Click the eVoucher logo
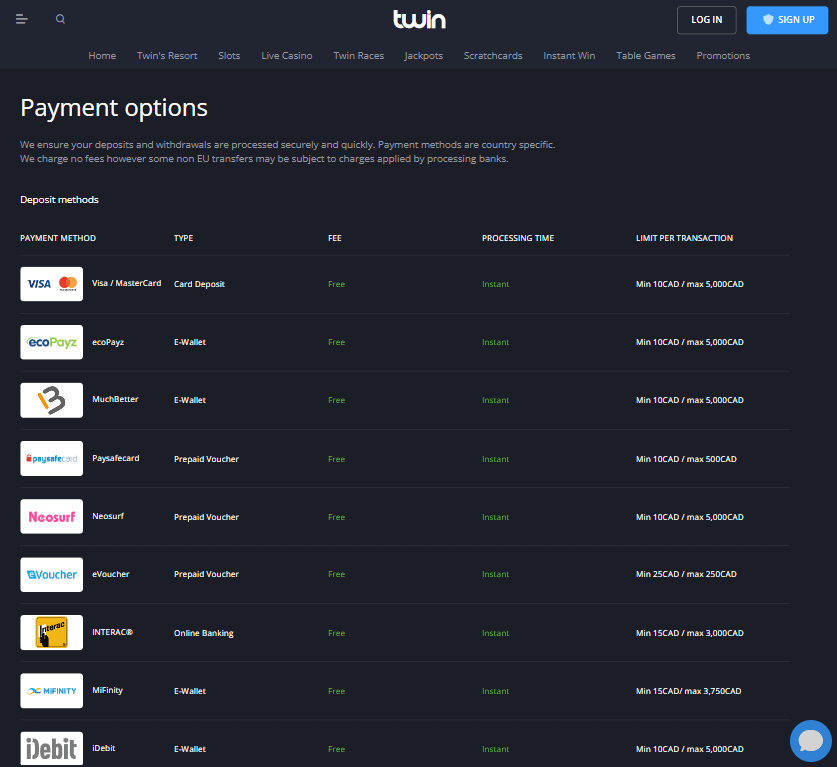Screen dimensions: 837x767 click(52, 575)
